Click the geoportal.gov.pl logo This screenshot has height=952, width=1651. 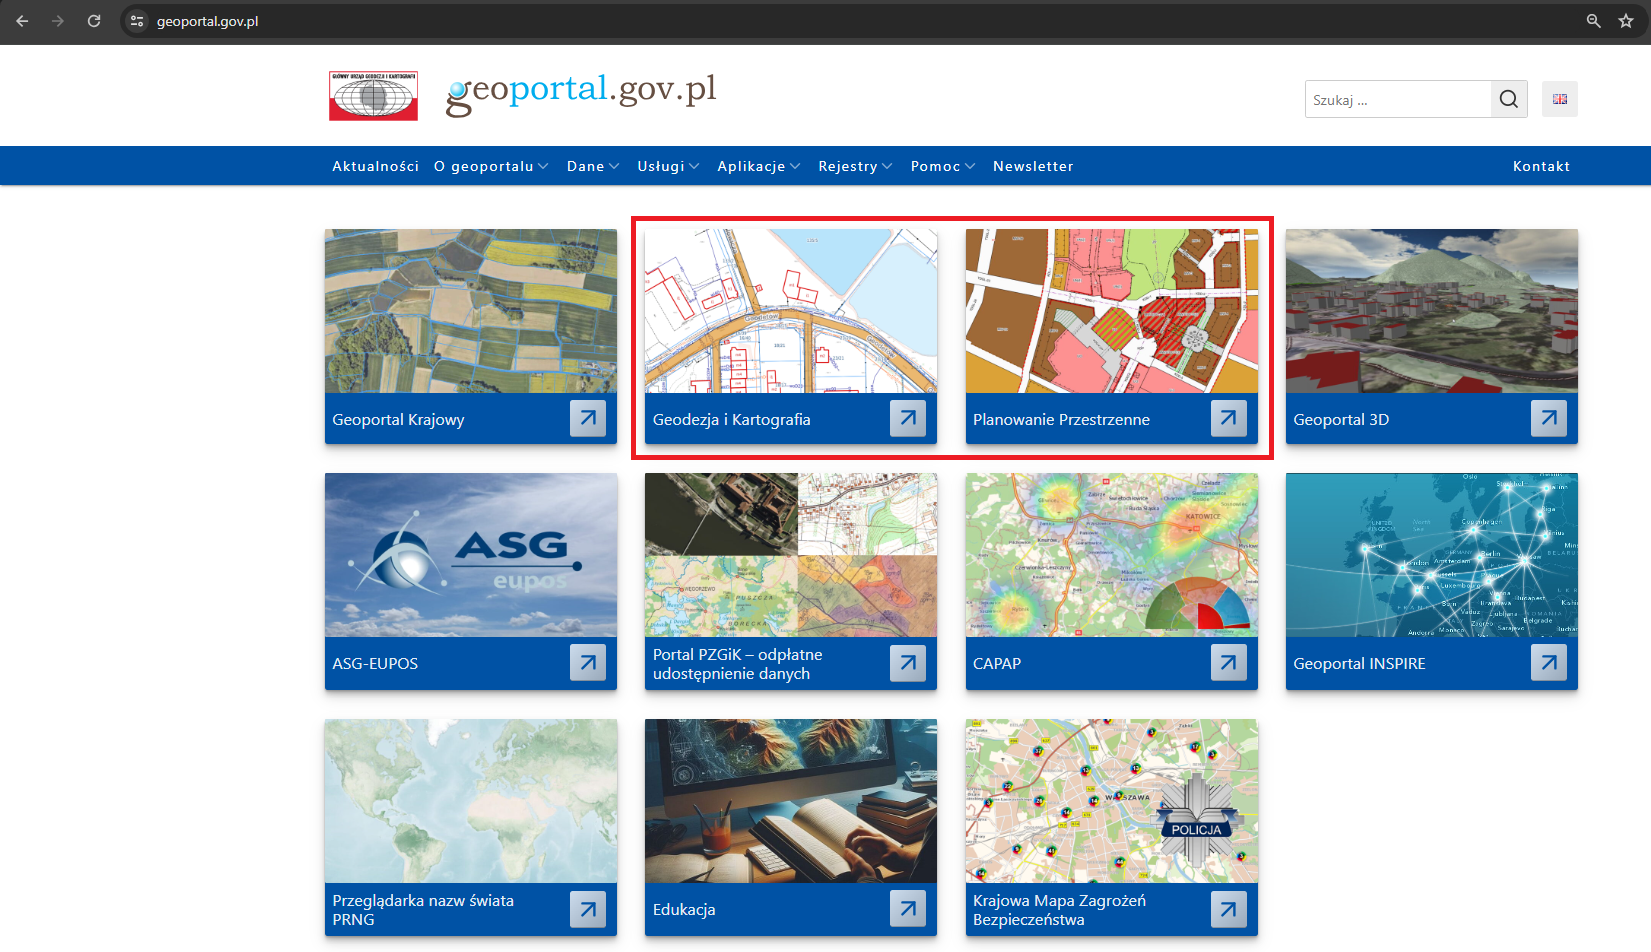581,93
